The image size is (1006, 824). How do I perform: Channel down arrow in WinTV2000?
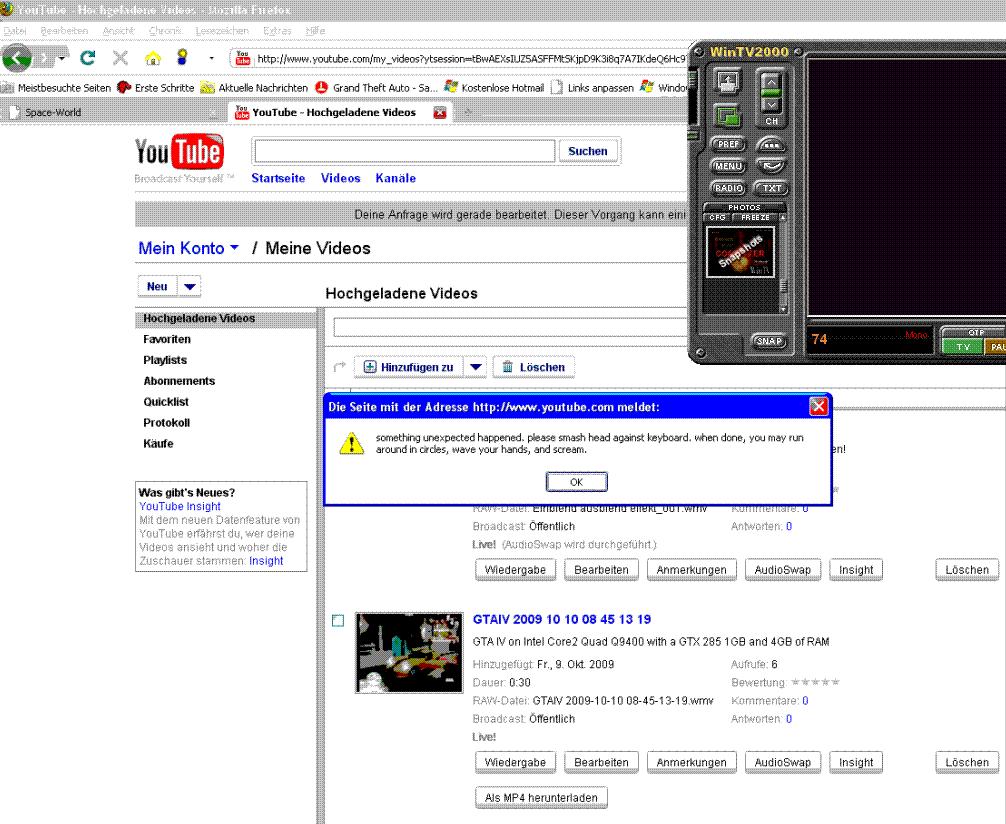click(x=771, y=104)
